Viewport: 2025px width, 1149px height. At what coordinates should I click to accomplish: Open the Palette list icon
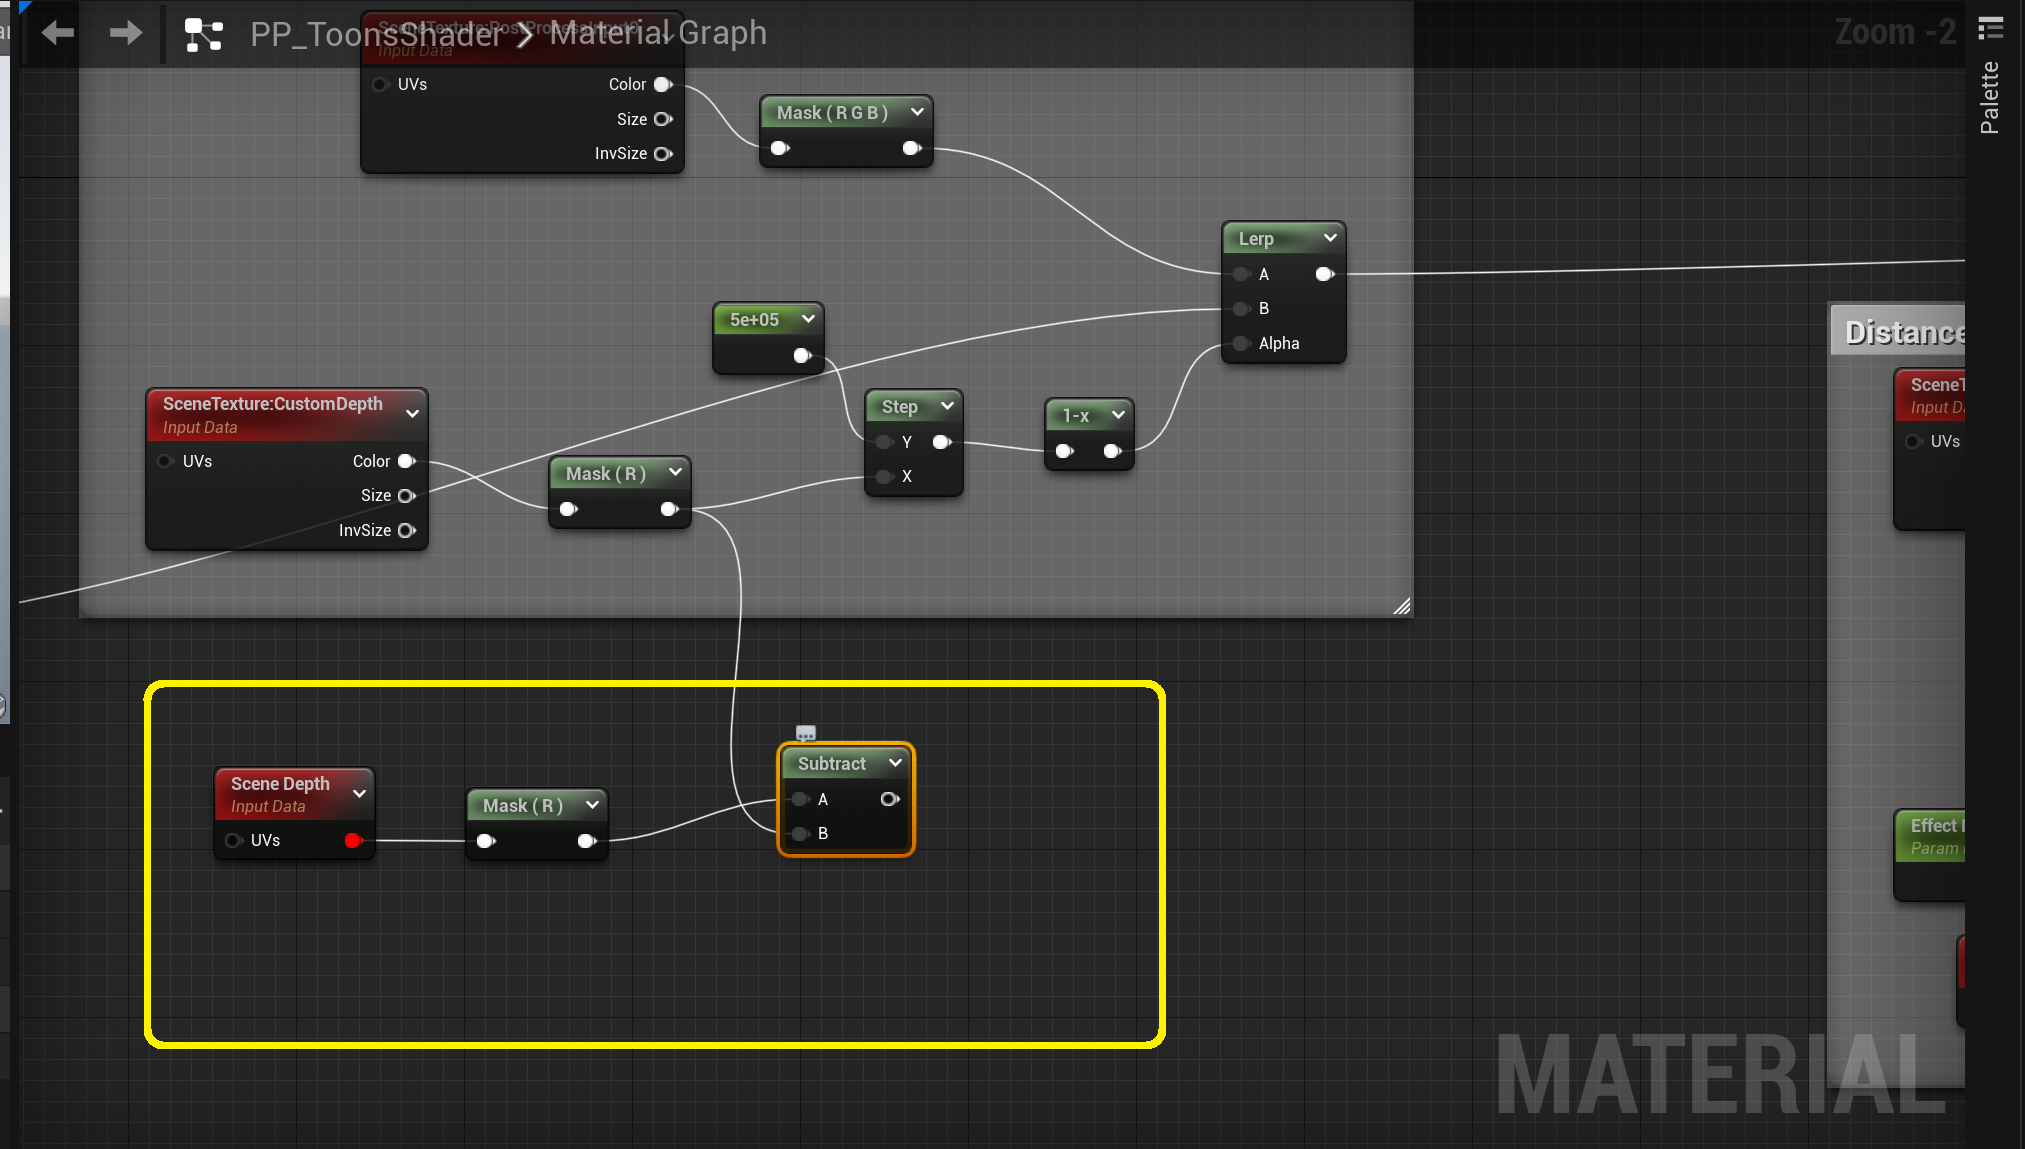[x=1991, y=28]
